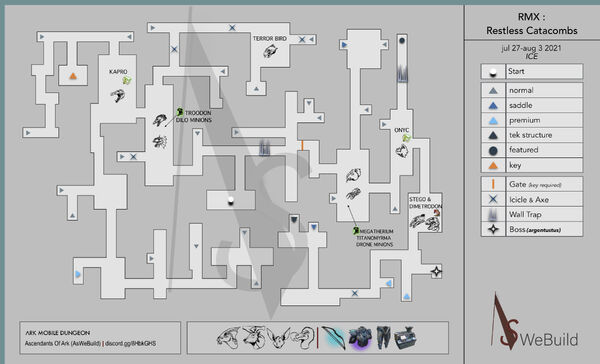Click the tek structure marker on the map
600x364 pixels.
click(294, 220)
